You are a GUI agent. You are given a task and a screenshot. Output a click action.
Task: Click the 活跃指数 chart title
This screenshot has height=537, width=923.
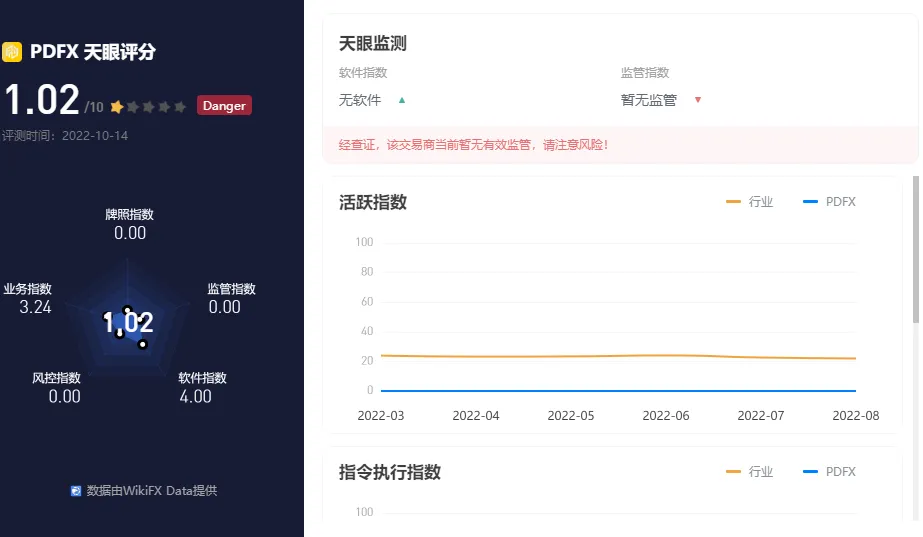point(373,203)
